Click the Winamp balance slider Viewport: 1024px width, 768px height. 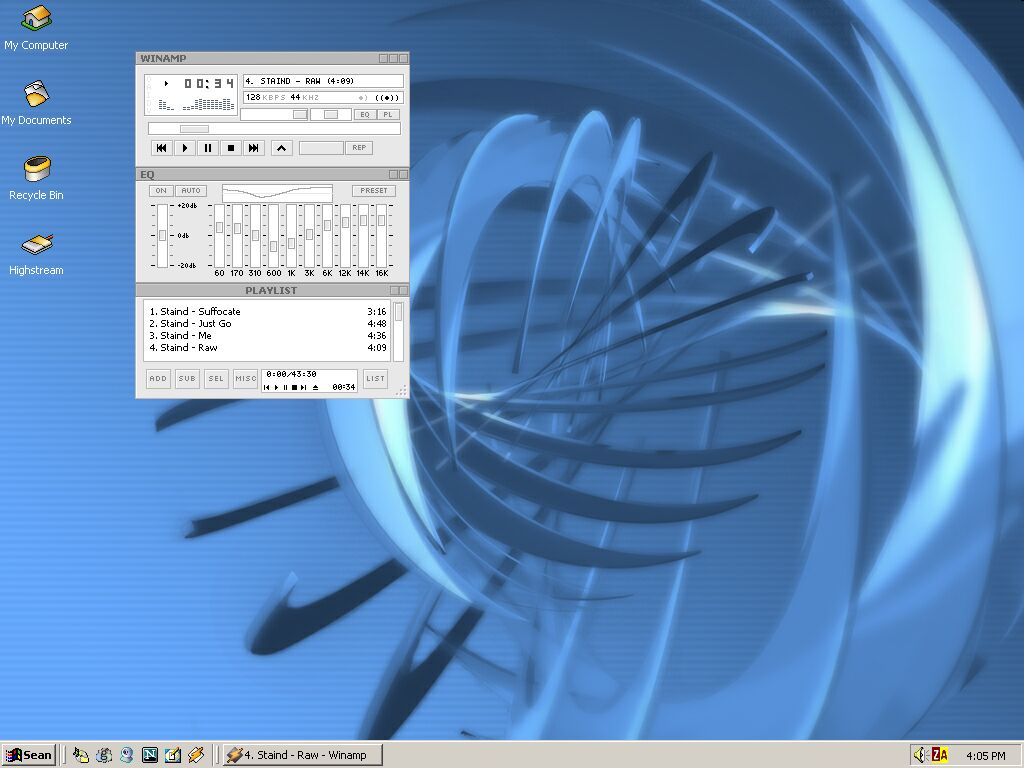tap(330, 115)
